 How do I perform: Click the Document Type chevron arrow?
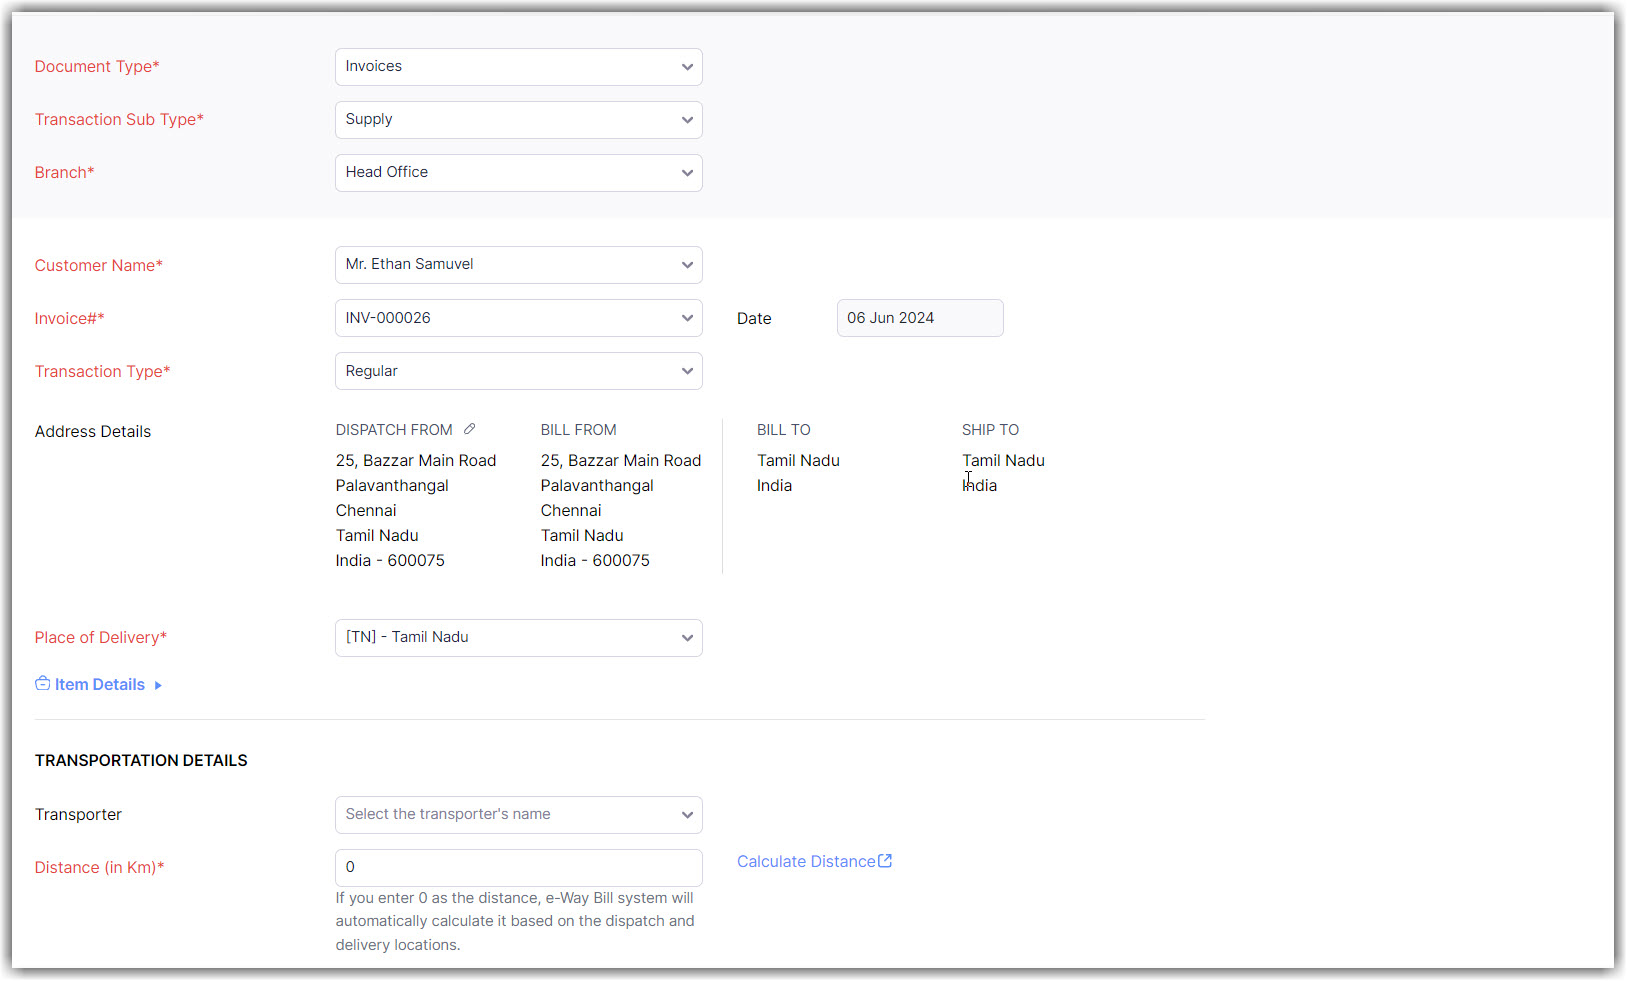[x=687, y=67]
